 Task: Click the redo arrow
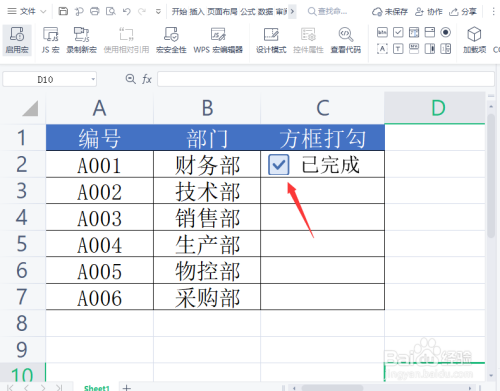(x=142, y=12)
